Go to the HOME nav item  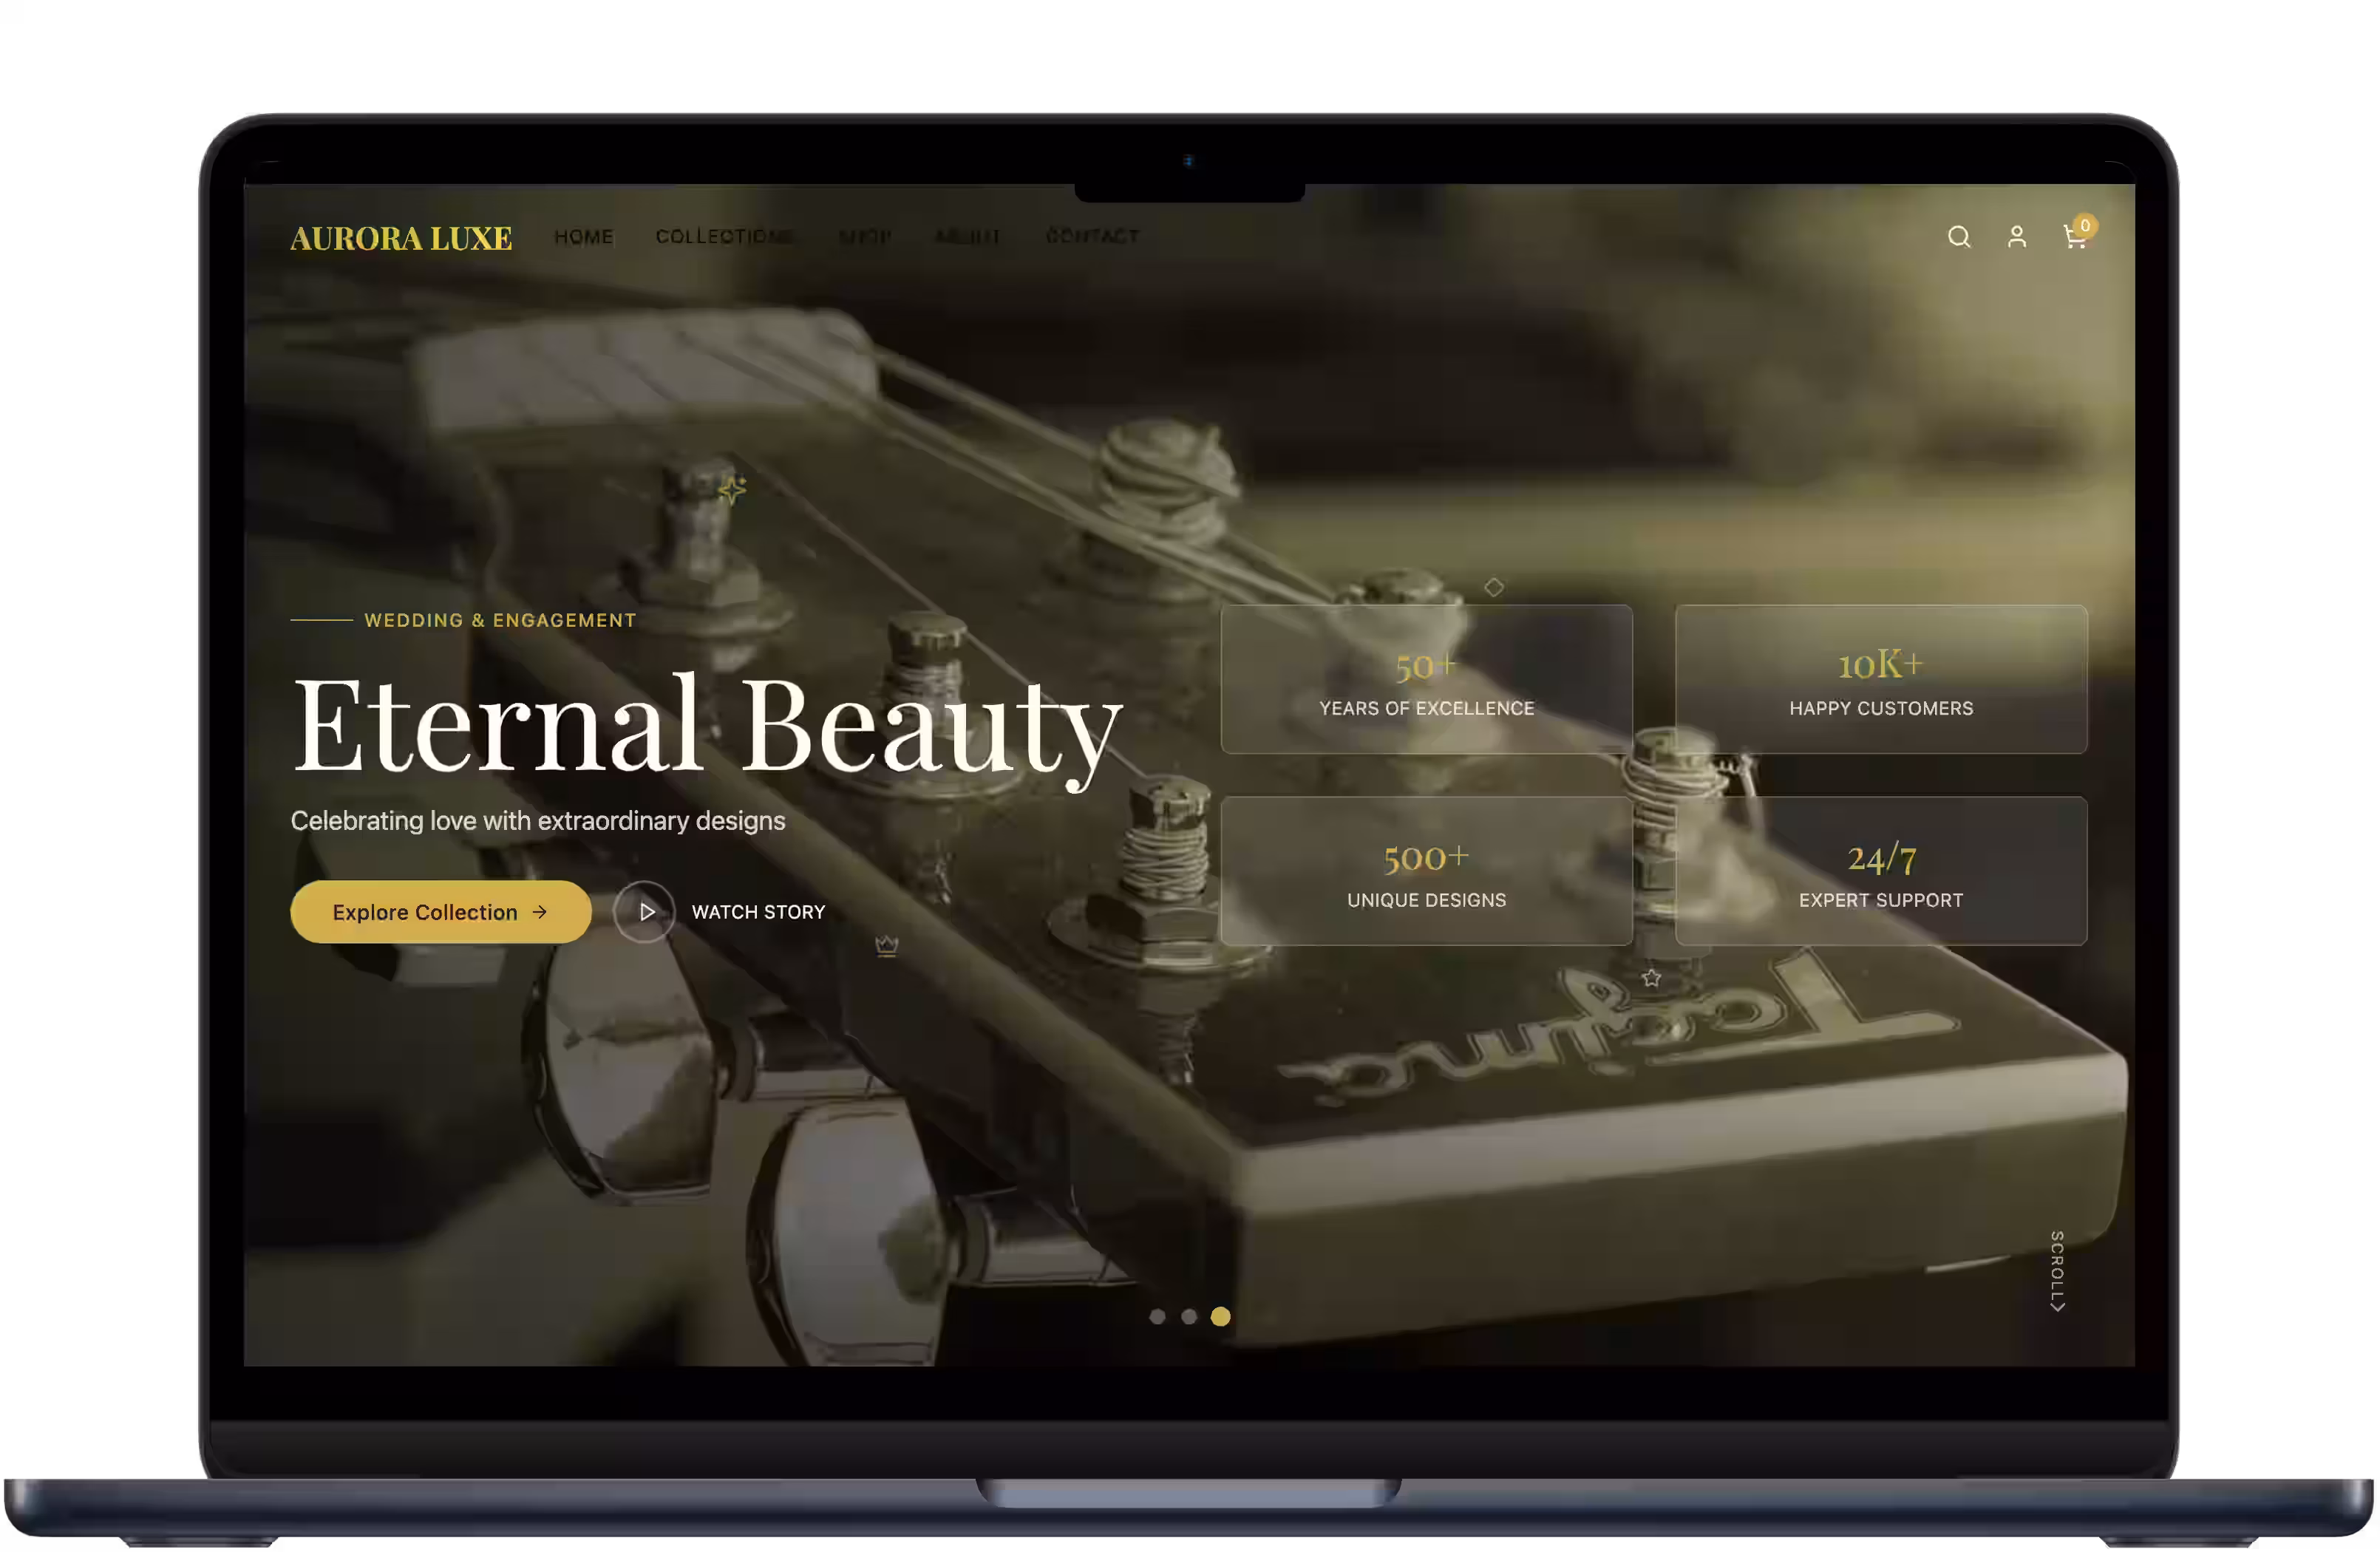click(x=584, y=237)
